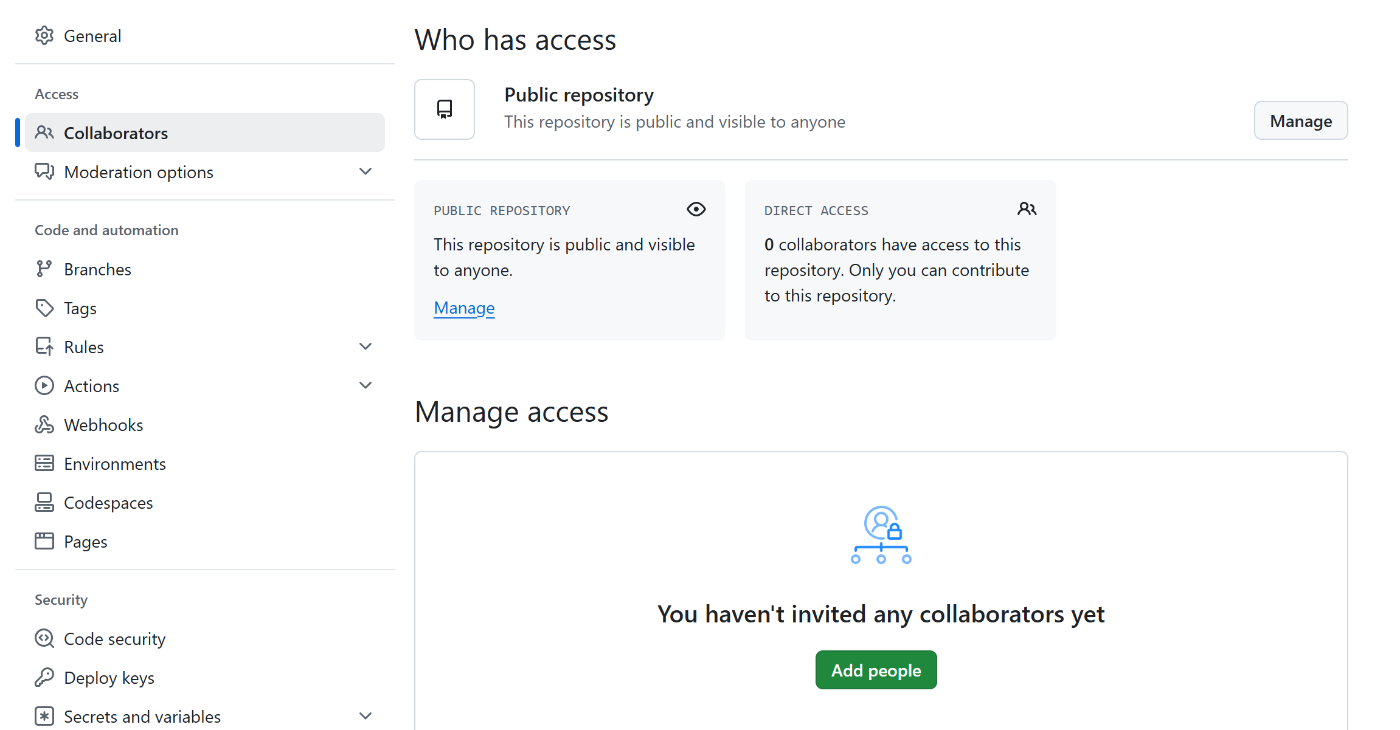
Task: Click the 'PUBLIC REPOSITORY' card label
Action: (x=502, y=211)
